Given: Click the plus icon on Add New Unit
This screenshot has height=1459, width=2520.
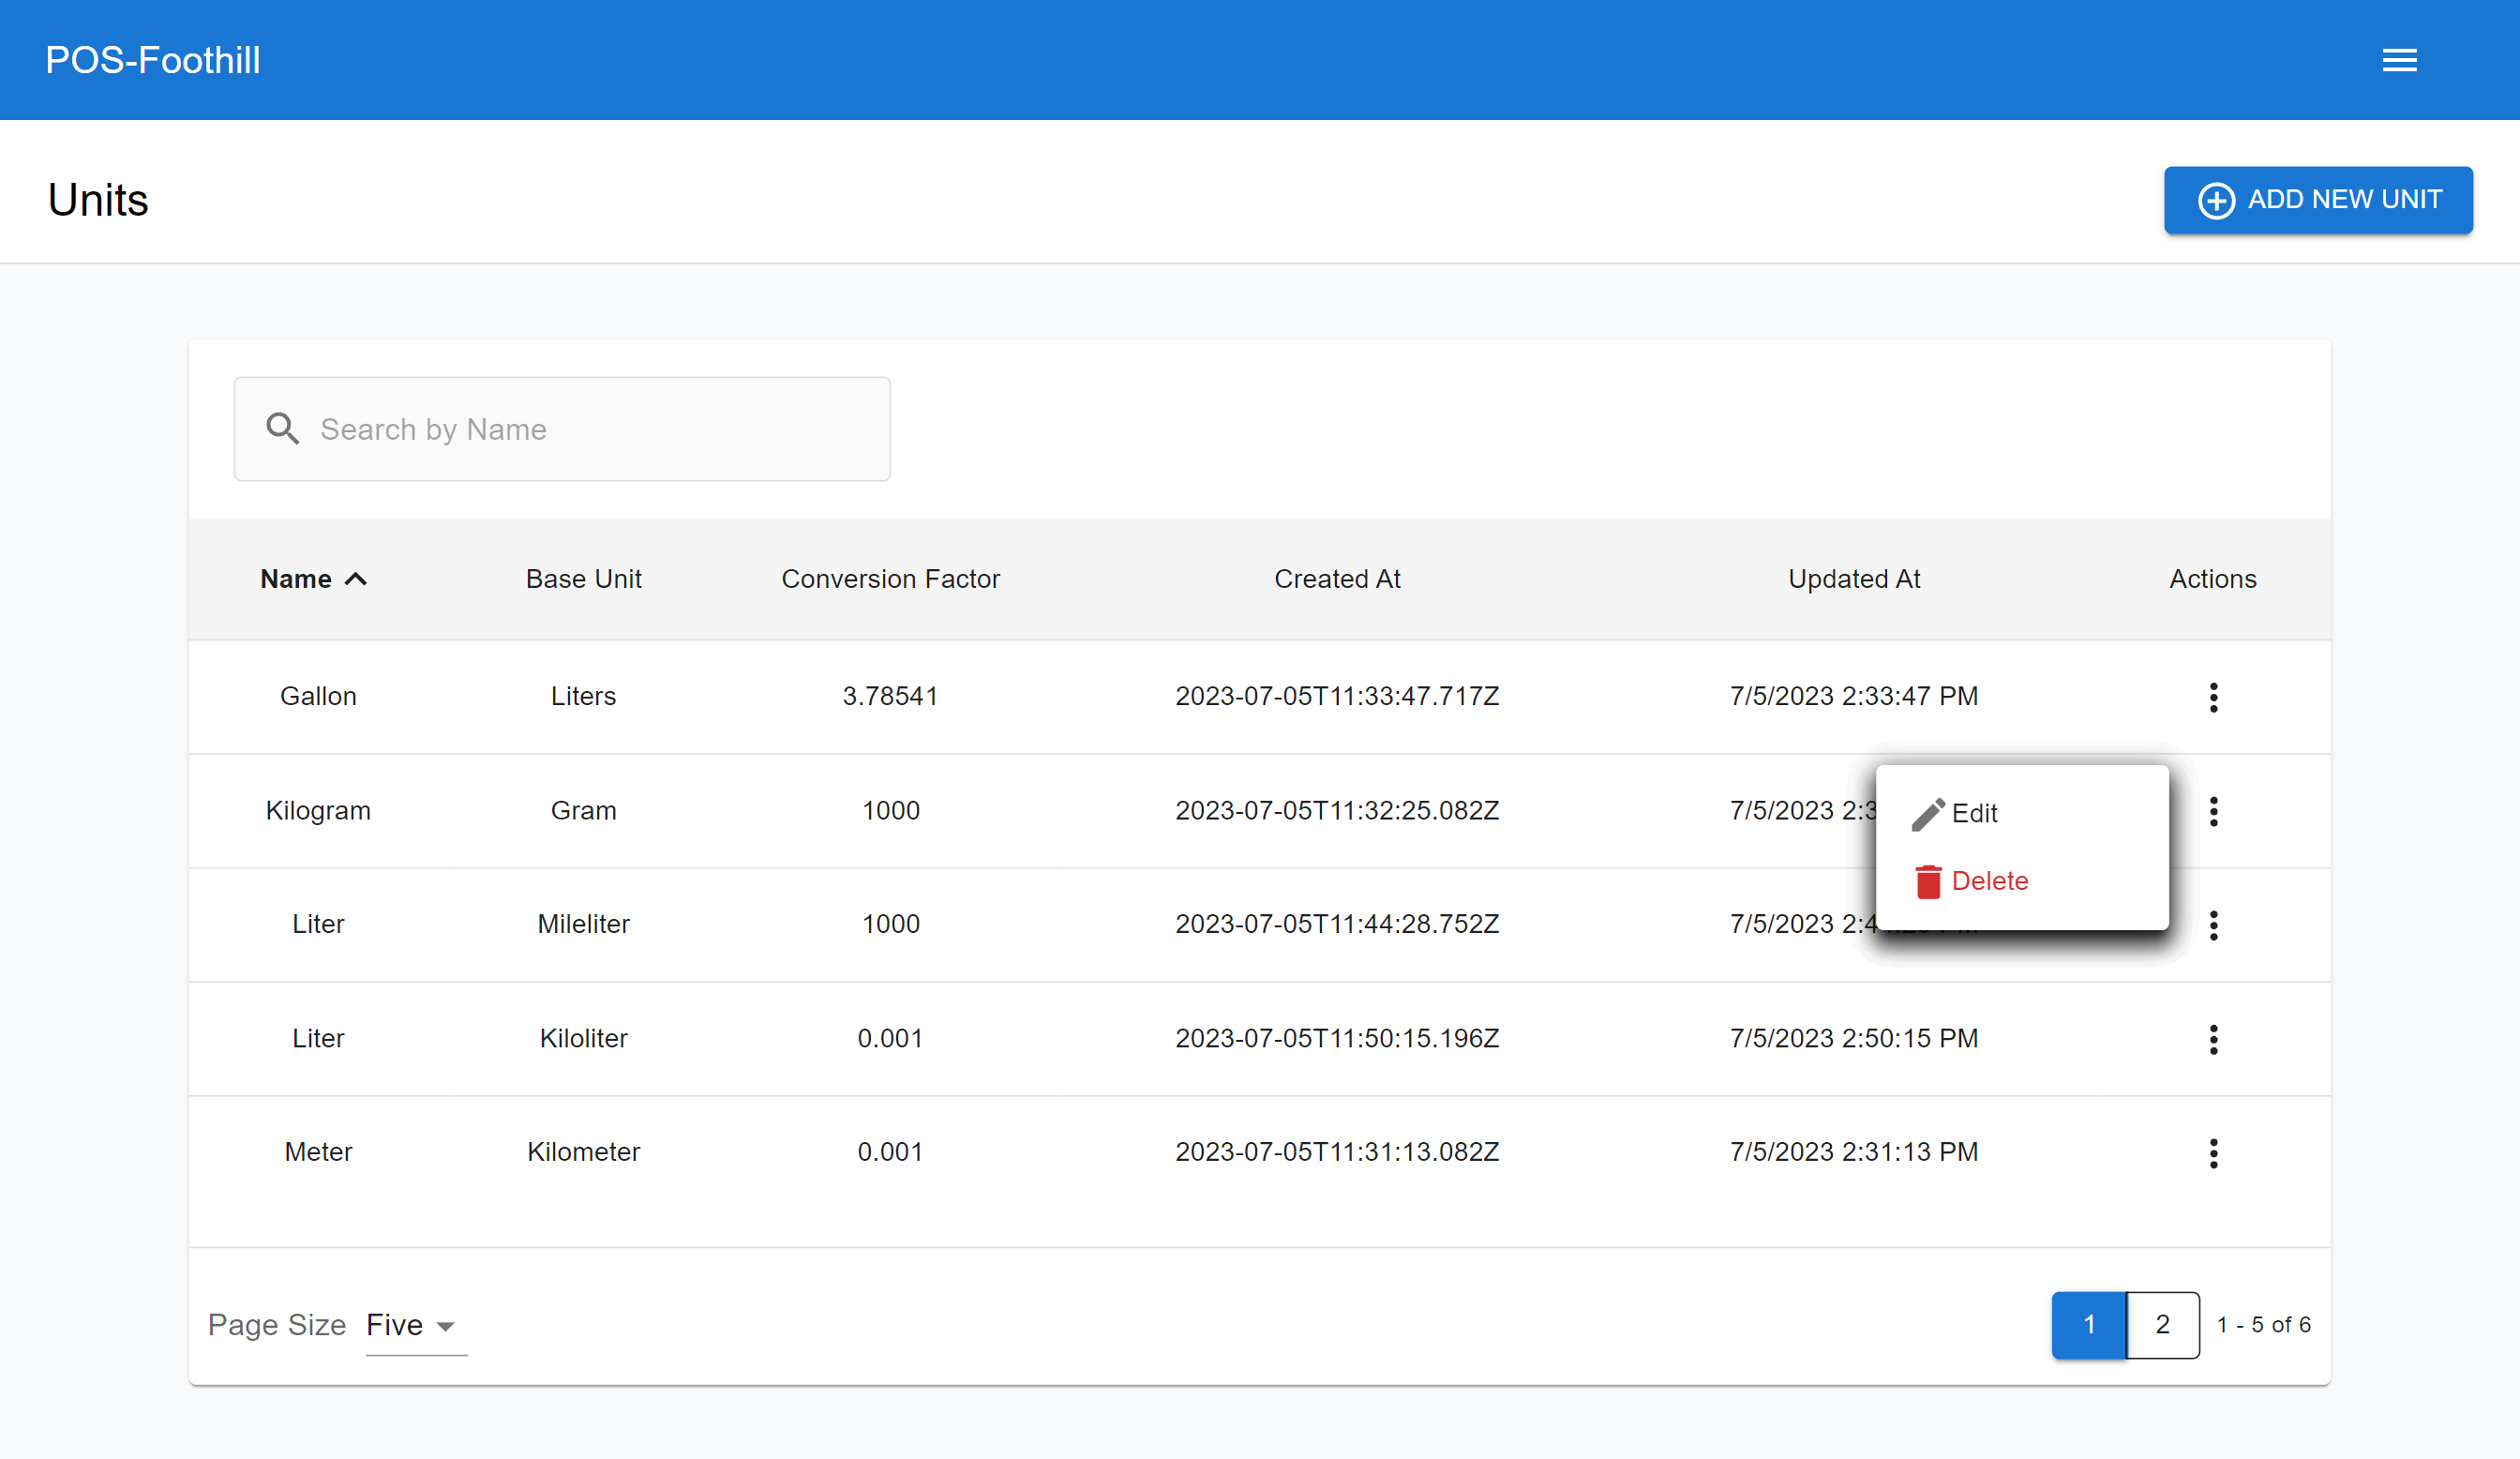Looking at the screenshot, I should [2218, 200].
